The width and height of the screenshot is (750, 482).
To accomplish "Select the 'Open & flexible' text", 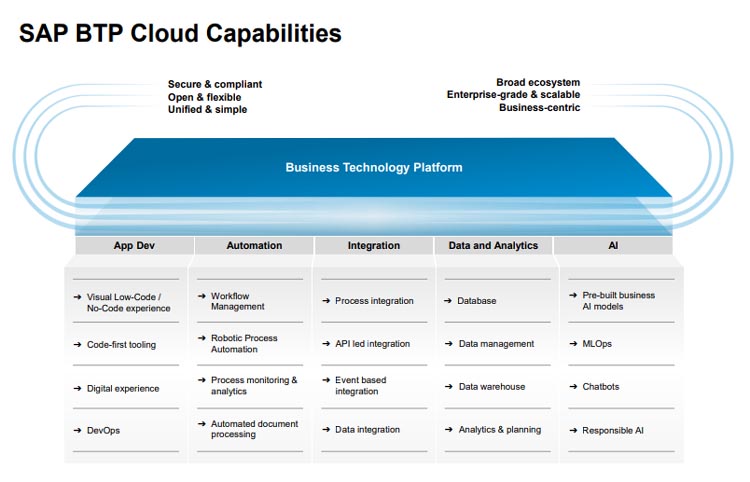I will 204,97.
